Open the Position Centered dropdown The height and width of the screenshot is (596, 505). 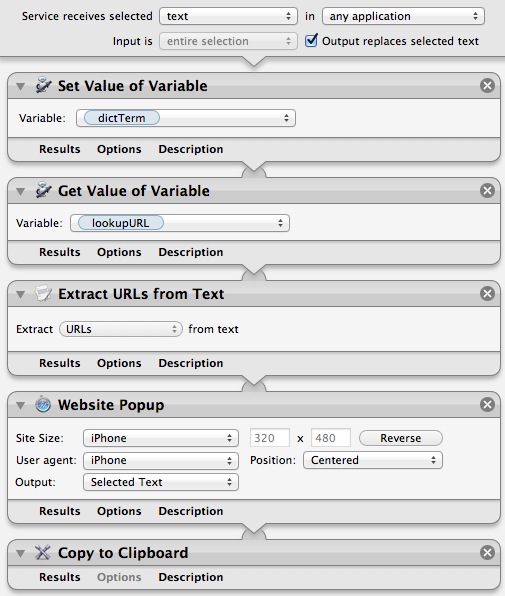(x=373, y=460)
